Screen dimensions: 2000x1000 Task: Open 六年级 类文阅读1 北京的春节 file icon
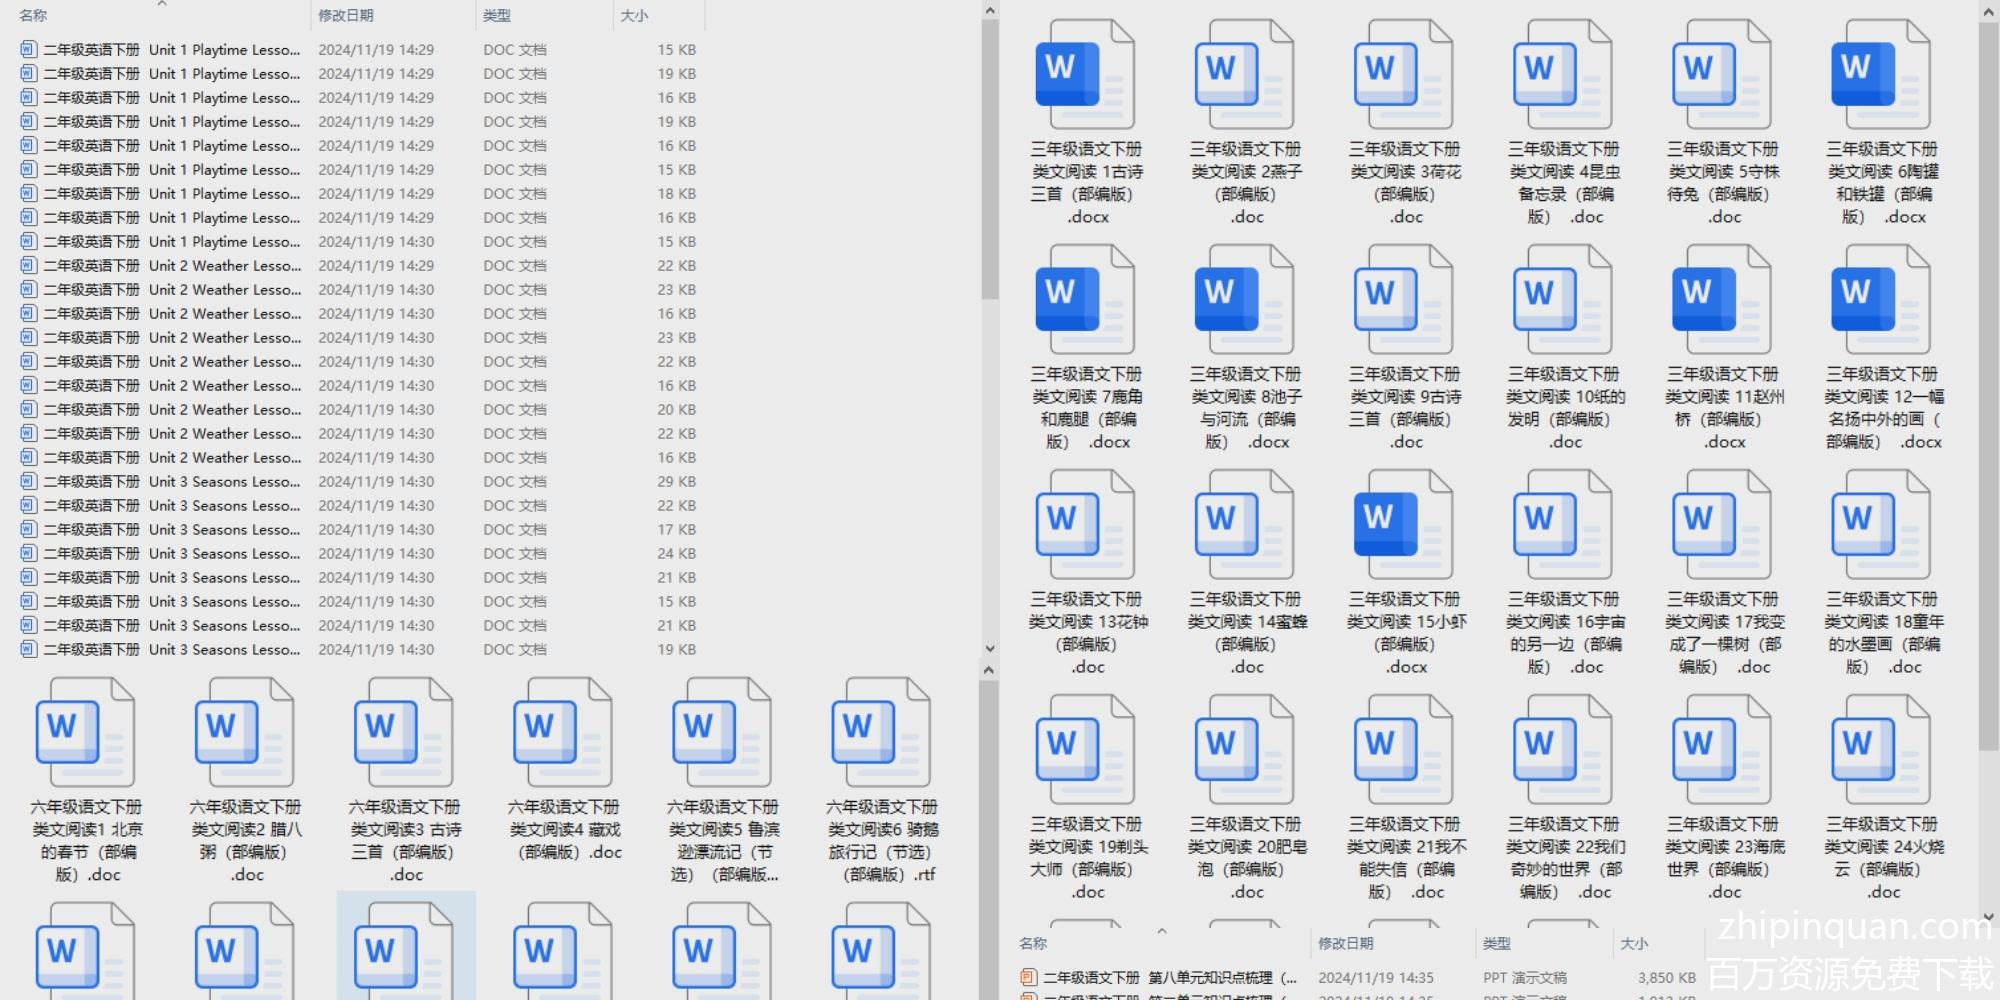85,733
